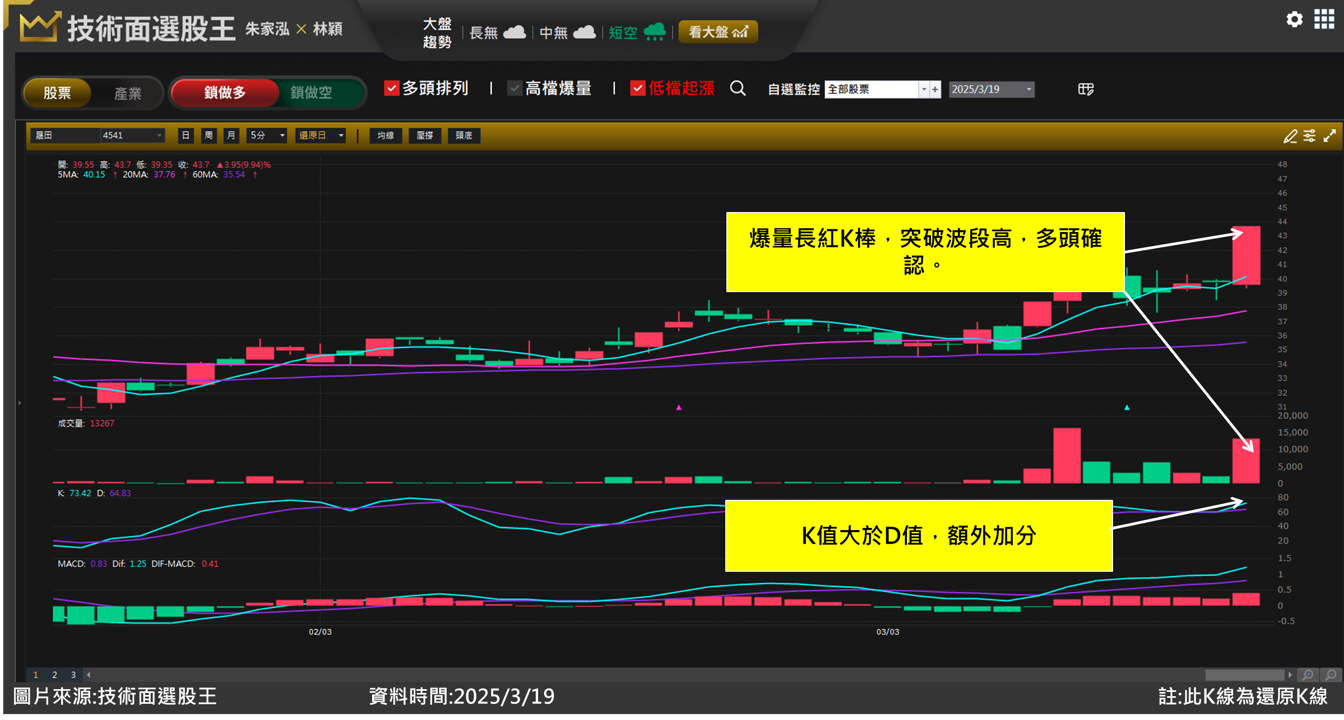Click the 壓撐 button
The image size is (1344, 720).
[425, 135]
